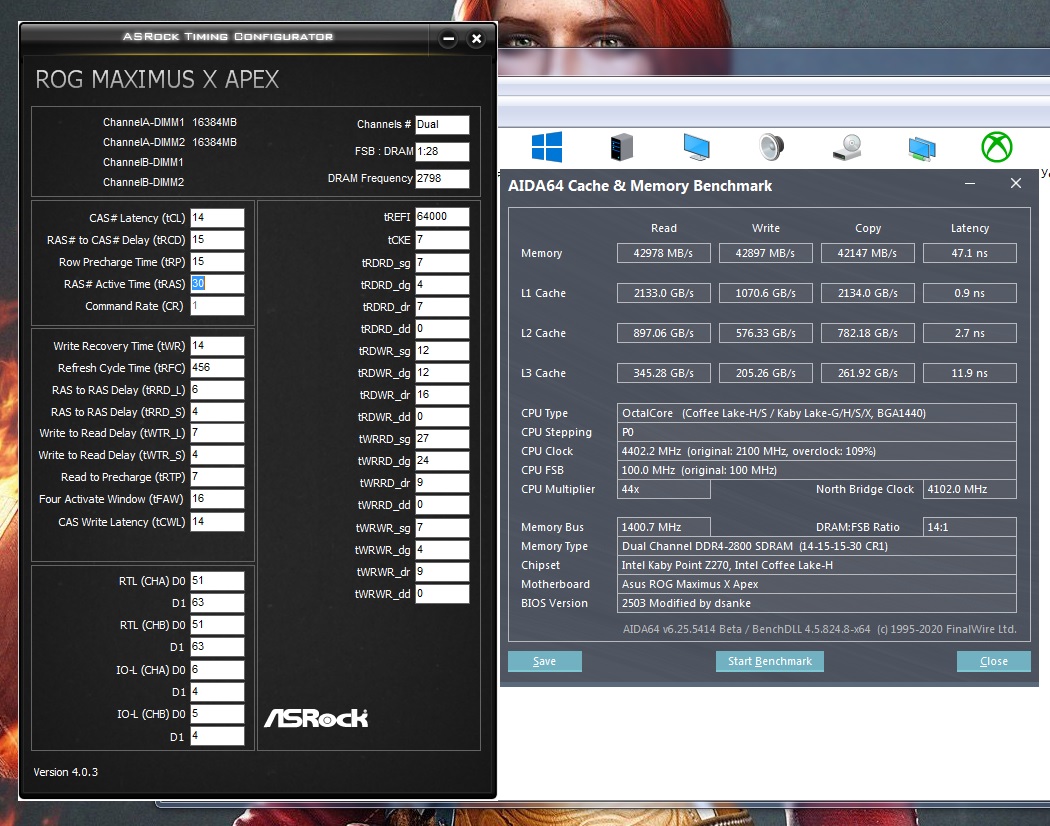
Task: Click the Memory Write value 42897 MB/s
Action: [765, 253]
